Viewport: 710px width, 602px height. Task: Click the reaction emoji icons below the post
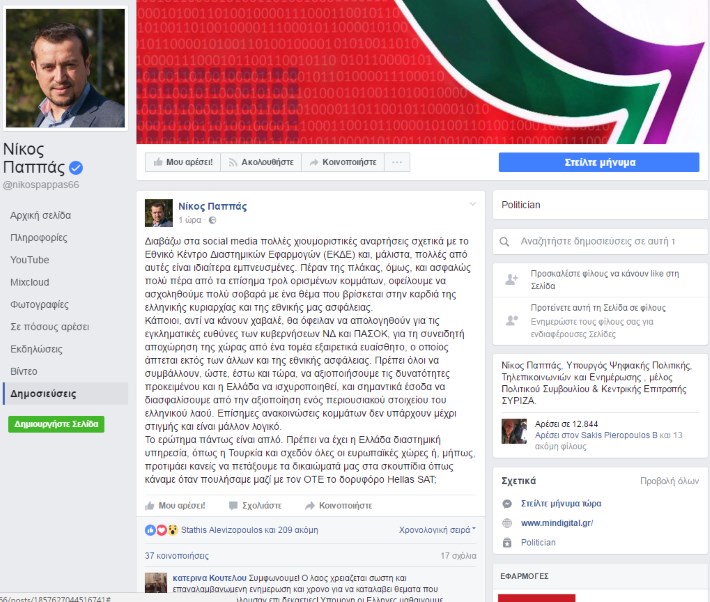point(161,530)
